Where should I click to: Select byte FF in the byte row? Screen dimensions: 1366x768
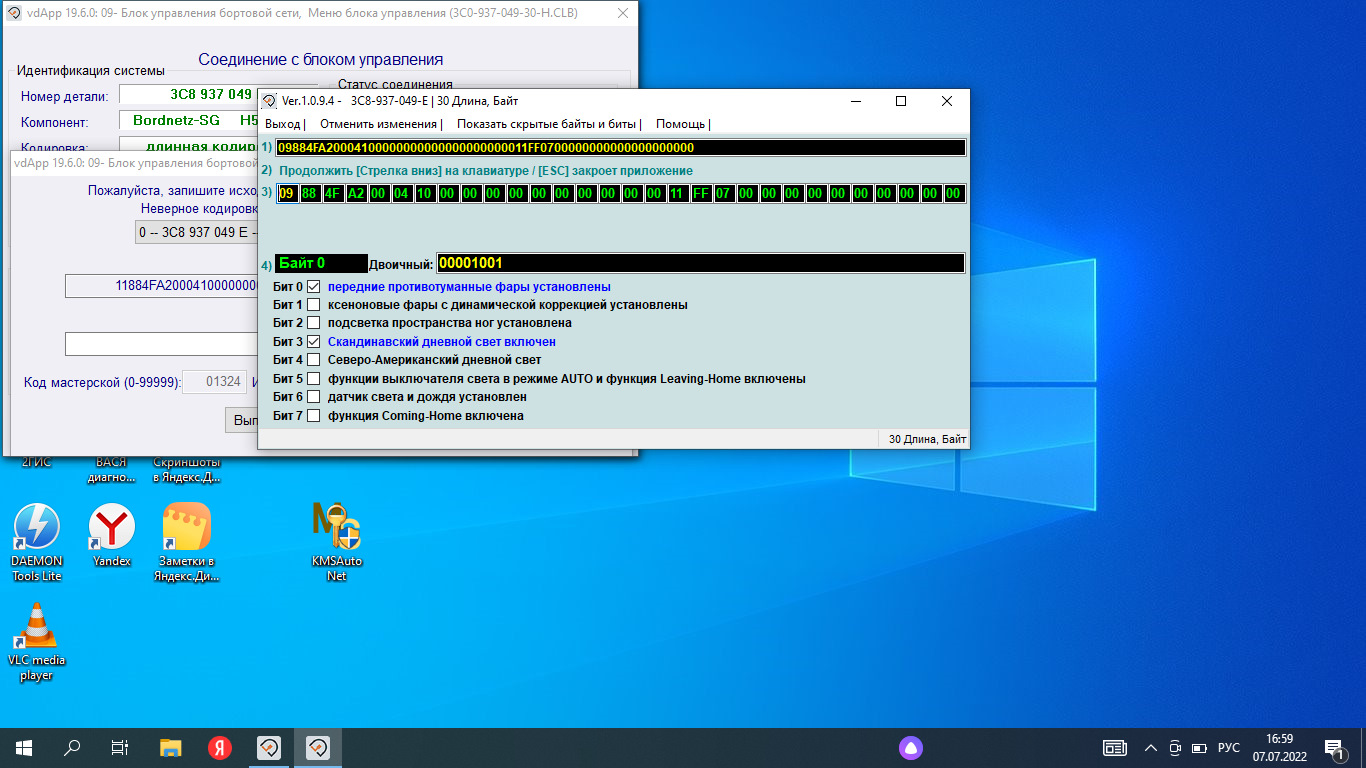(x=701, y=193)
